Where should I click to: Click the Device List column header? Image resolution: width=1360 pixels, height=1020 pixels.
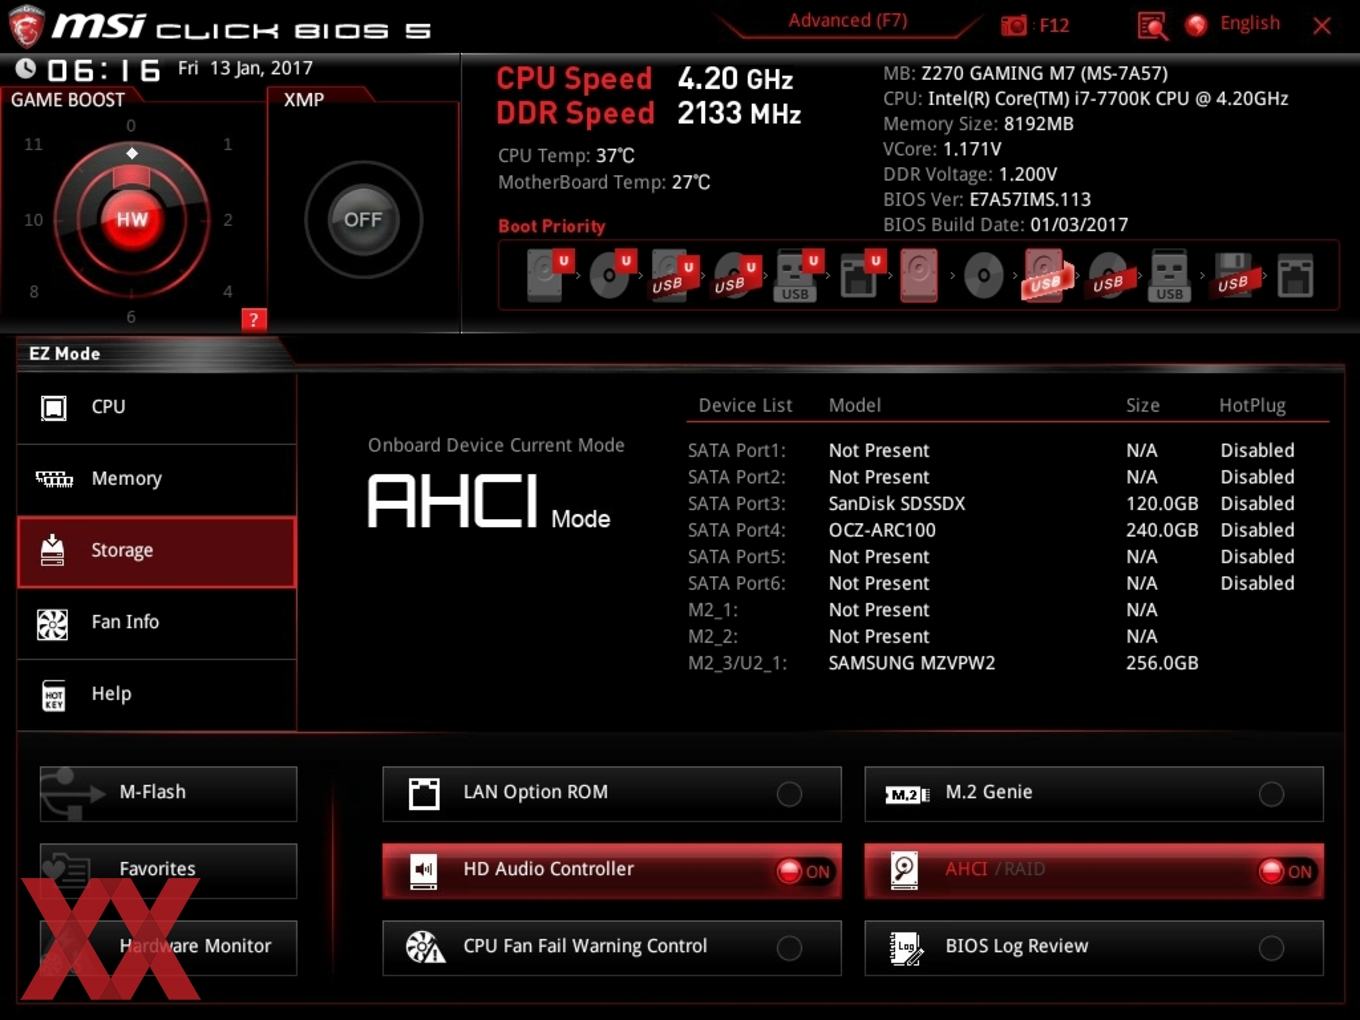pos(745,405)
